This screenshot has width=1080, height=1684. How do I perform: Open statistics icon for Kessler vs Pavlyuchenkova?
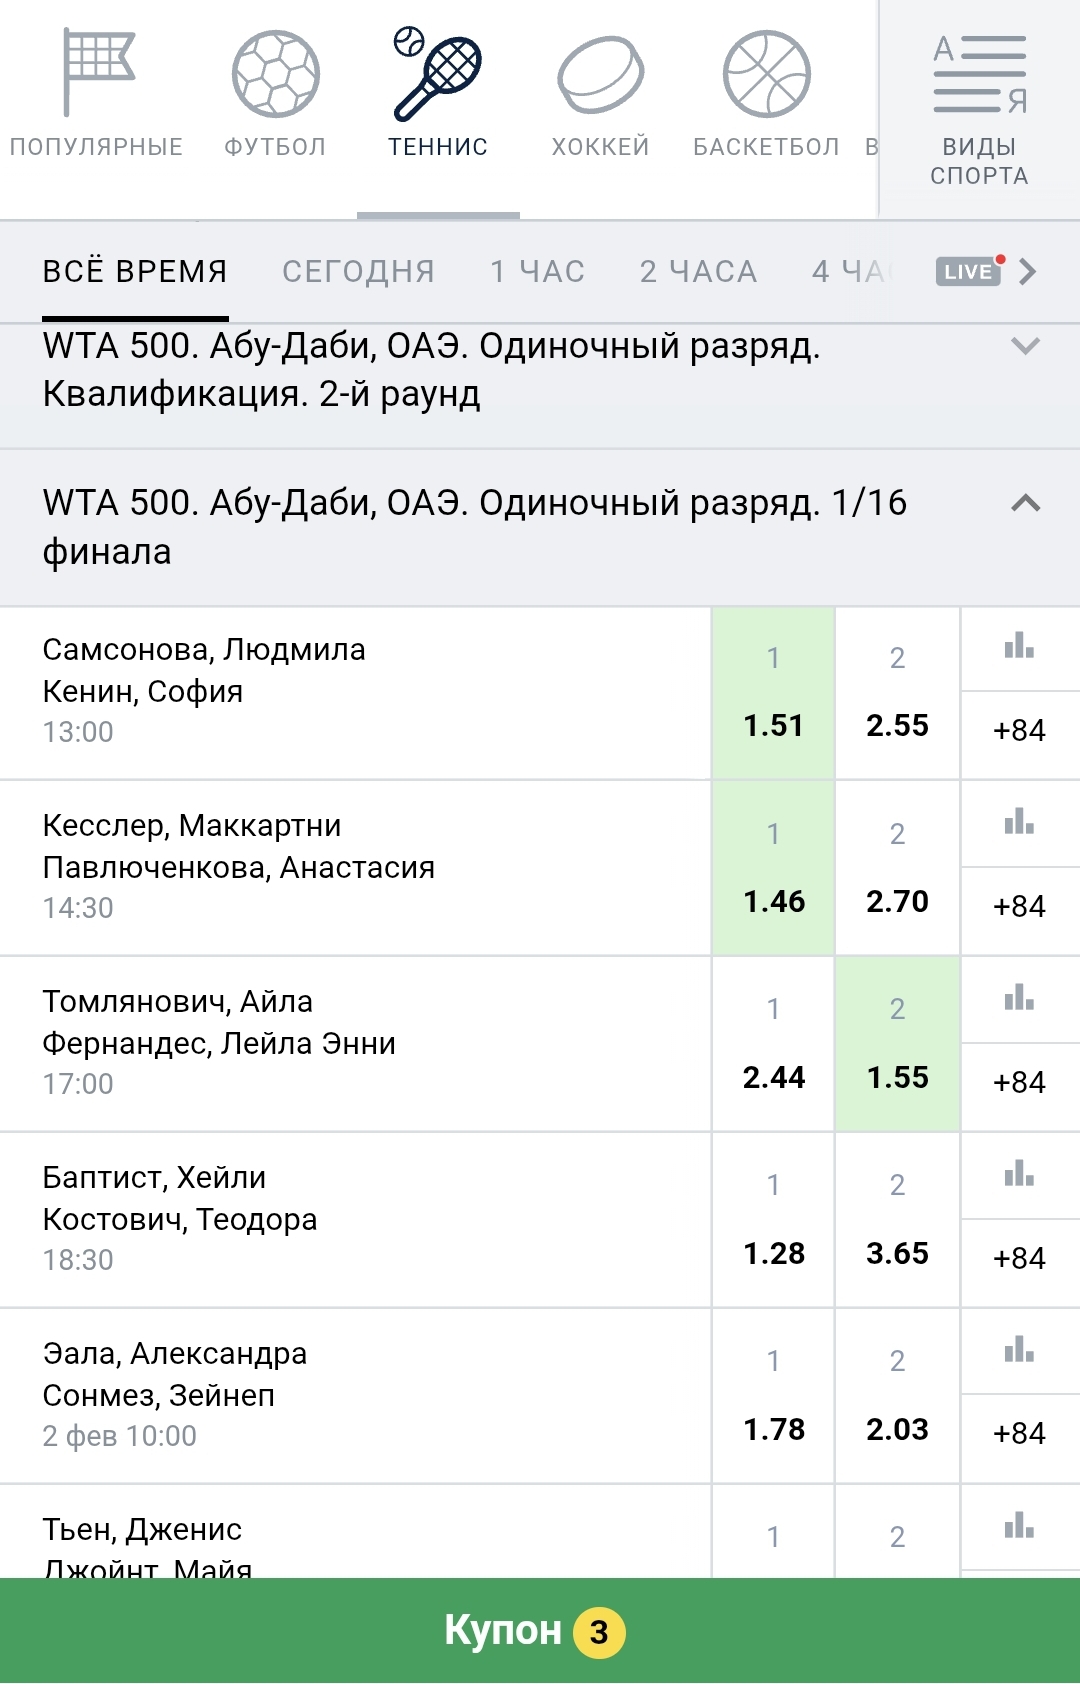1019,823
